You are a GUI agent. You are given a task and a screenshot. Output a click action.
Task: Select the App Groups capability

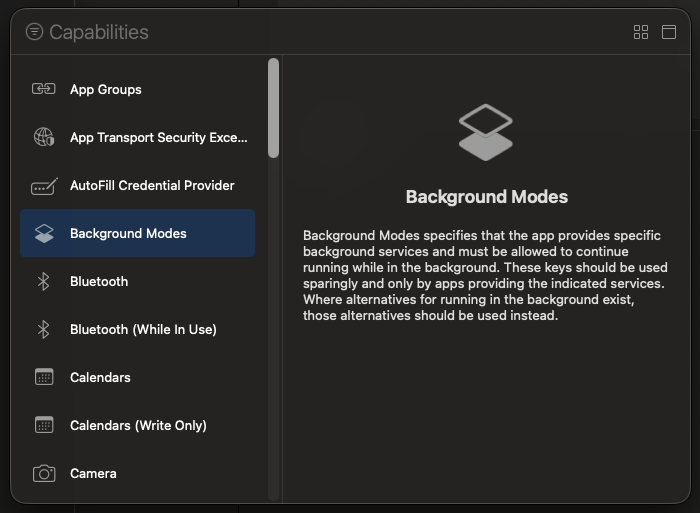(x=106, y=89)
